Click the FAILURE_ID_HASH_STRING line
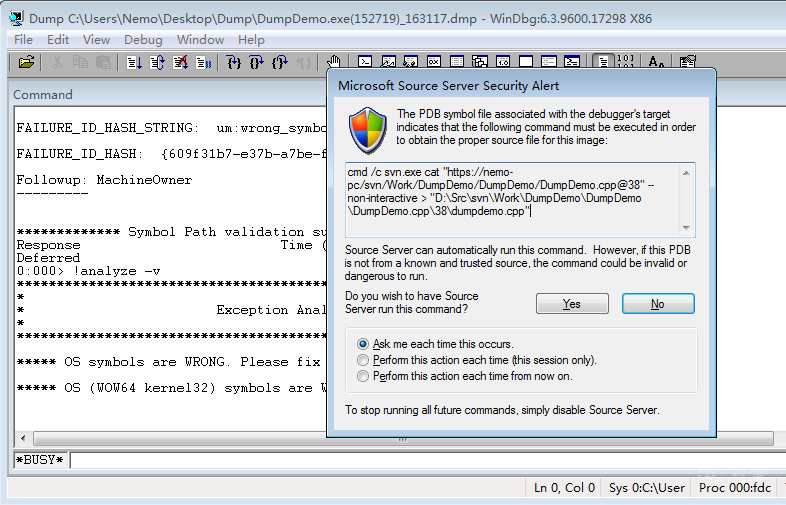786x505 pixels. pos(171,128)
